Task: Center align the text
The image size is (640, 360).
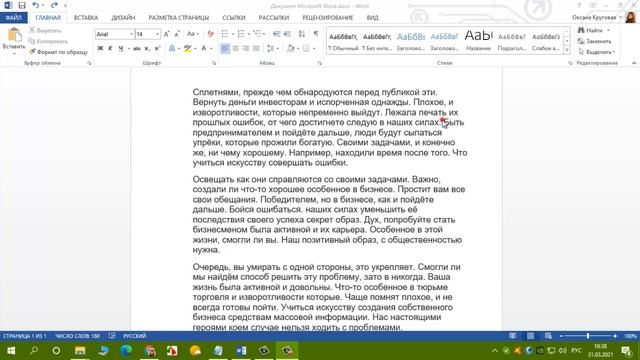Action: click(x=236, y=49)
